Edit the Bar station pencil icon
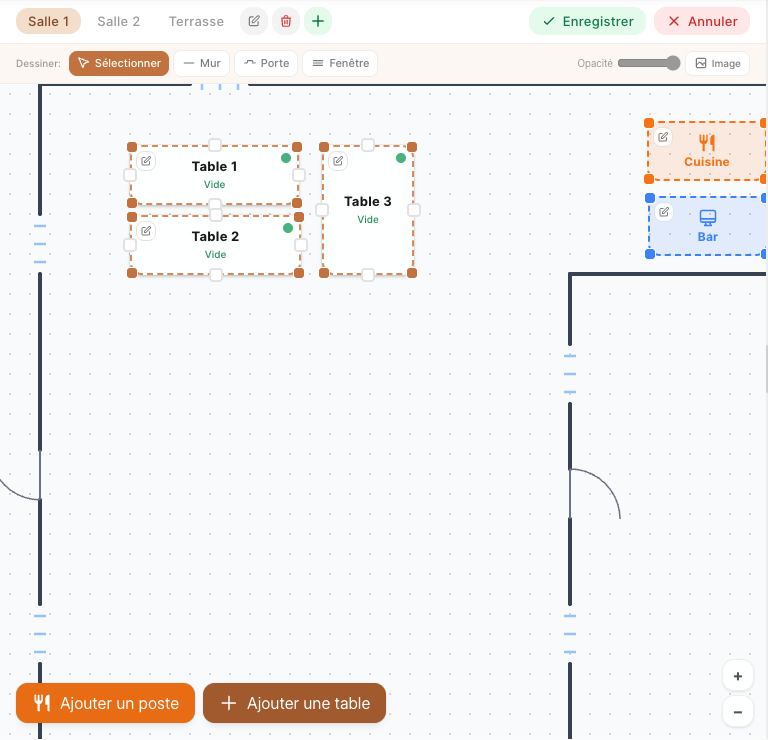This screenshot has height=740, width=768. click(664, 212)
